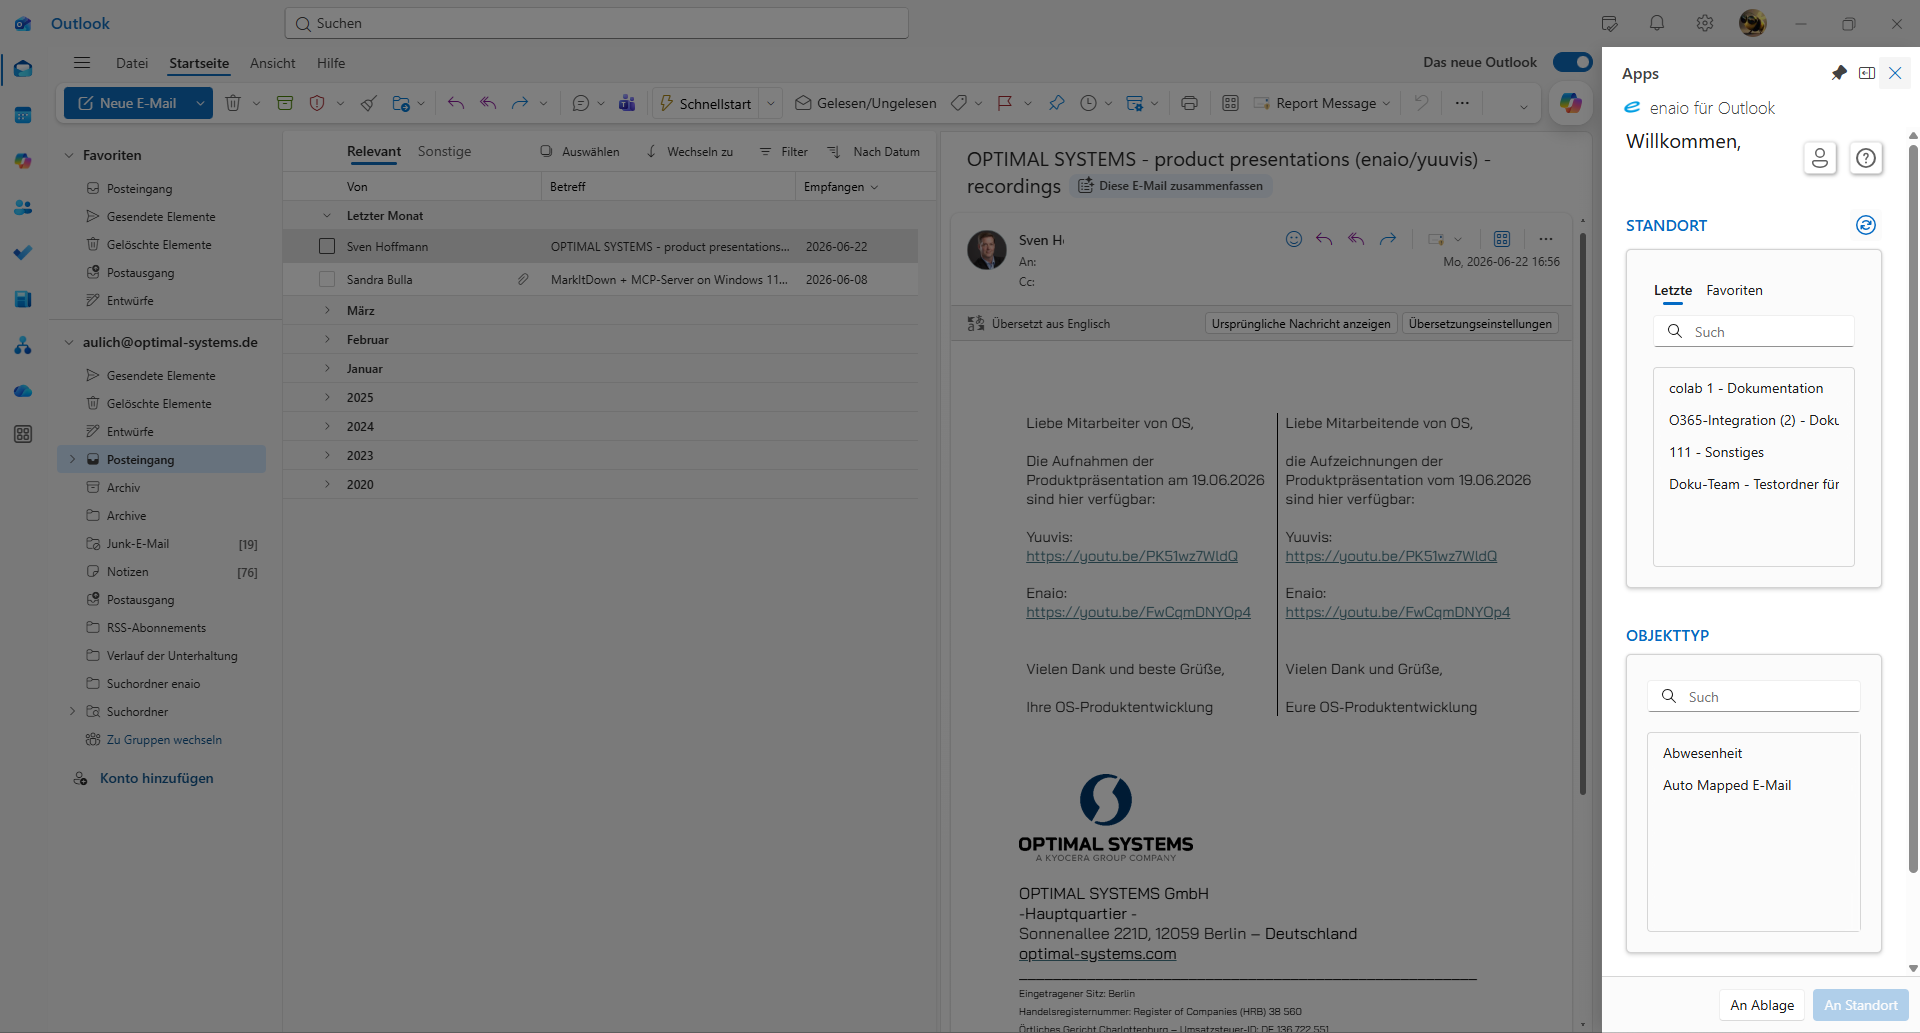Viewport: 1920px width, 1033px height.
Task: Pin the enaio Apps pane
Action: click(x=1839, y=73)
